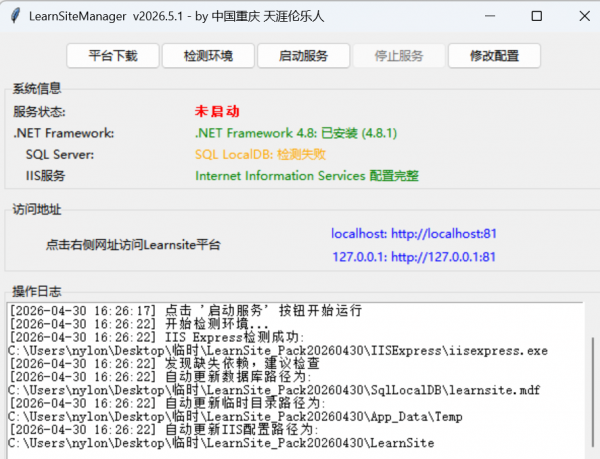Click the 系统信息 group heading
600x459 pixels.
tap(37, 88)
